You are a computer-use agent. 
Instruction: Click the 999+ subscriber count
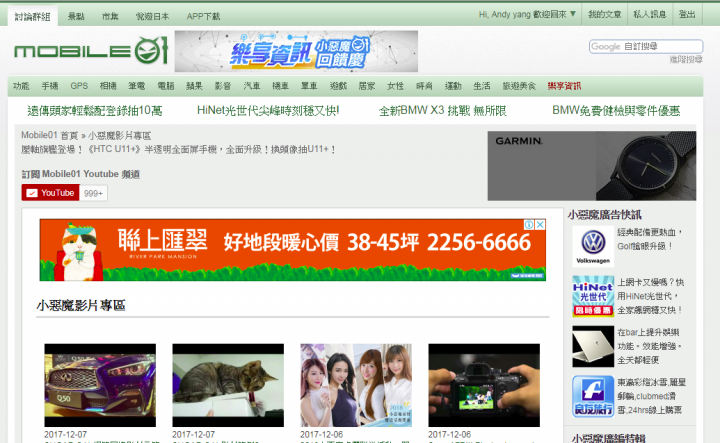point(93,193)
